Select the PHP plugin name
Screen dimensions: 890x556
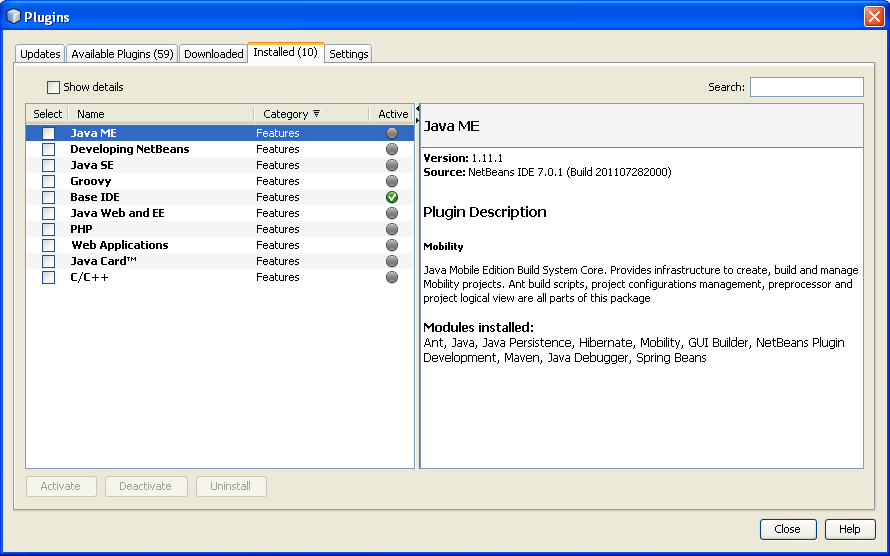(x=81, y=229)
